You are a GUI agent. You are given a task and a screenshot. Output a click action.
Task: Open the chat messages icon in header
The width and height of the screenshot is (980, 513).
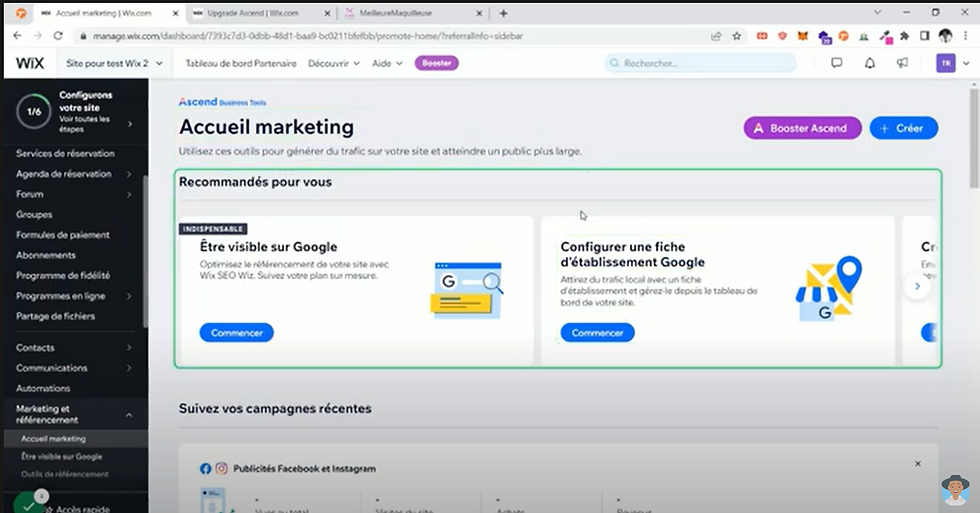coord(836,63)
